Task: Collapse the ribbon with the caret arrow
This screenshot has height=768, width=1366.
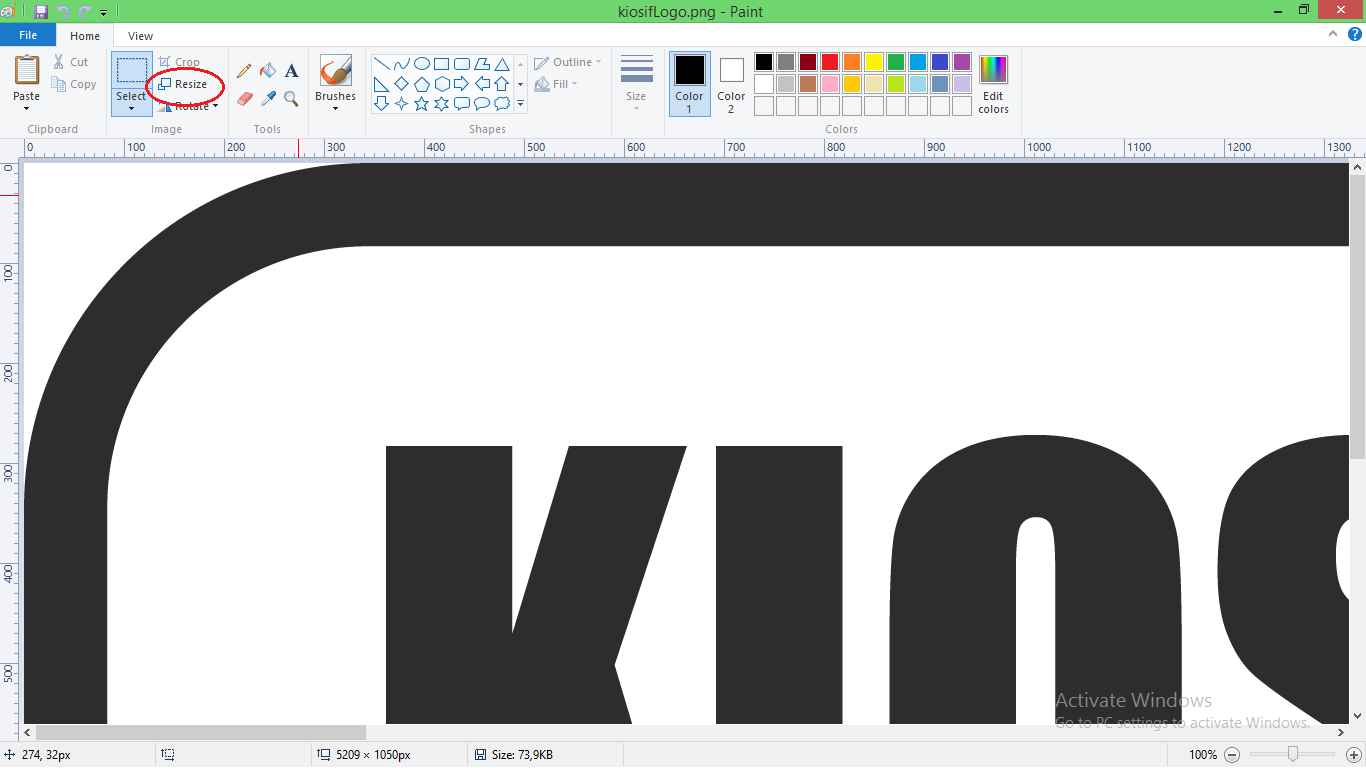Action: click(x=1332, y=34)
